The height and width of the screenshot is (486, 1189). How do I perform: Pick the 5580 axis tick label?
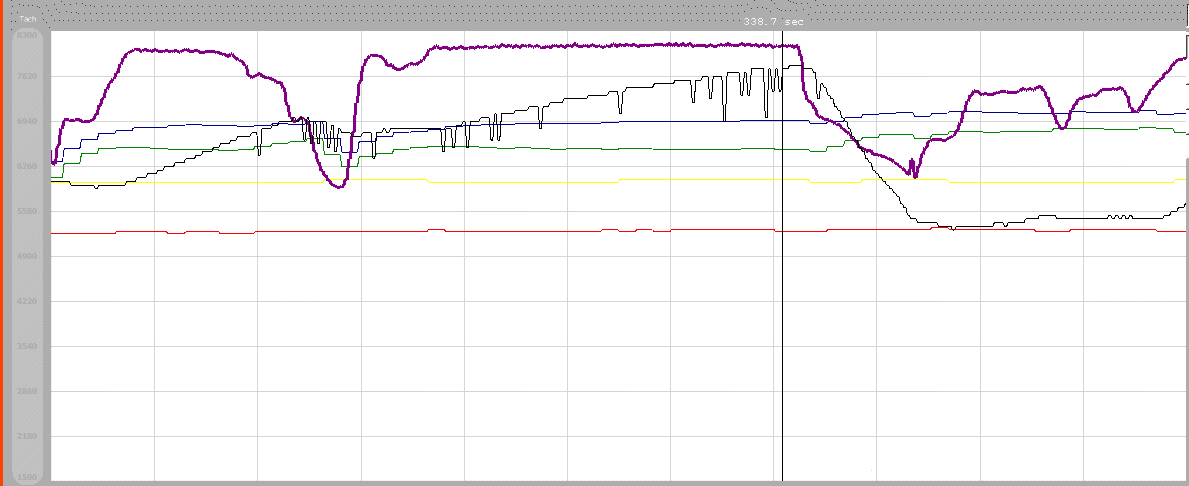[28, 211]
